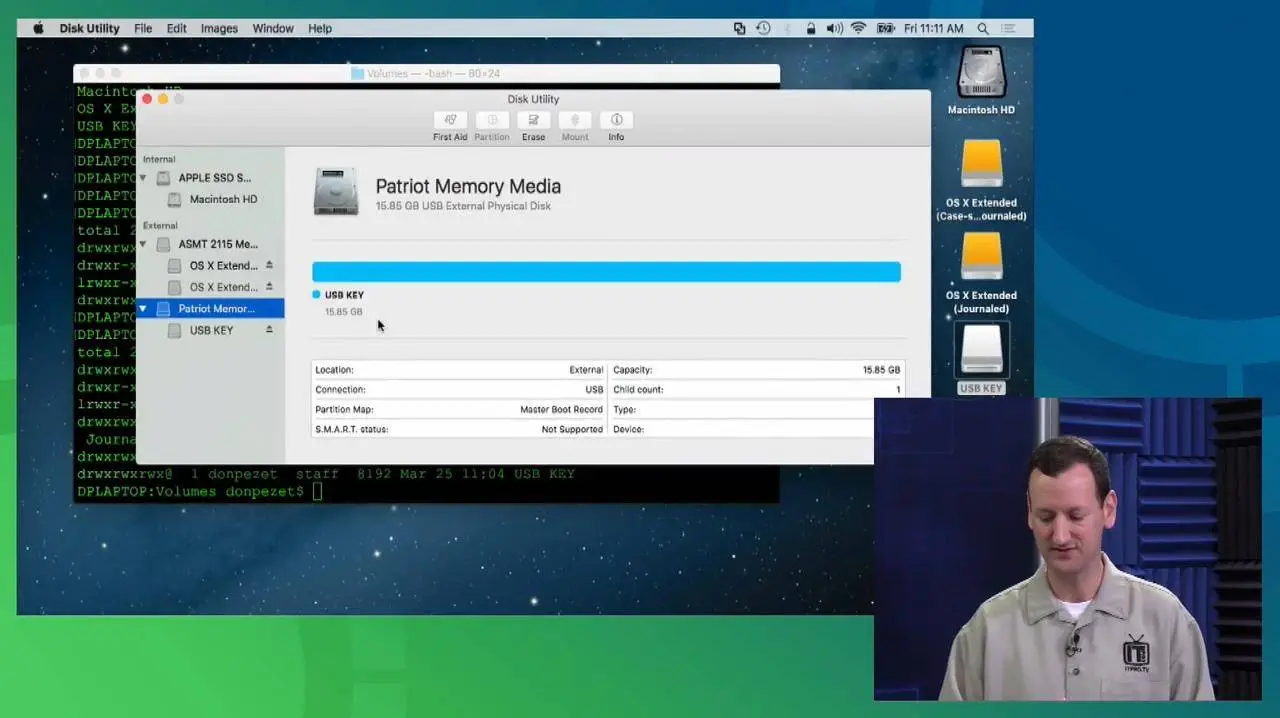Collapse the APPLE SSD disclosure triangle

coord(143,178)
